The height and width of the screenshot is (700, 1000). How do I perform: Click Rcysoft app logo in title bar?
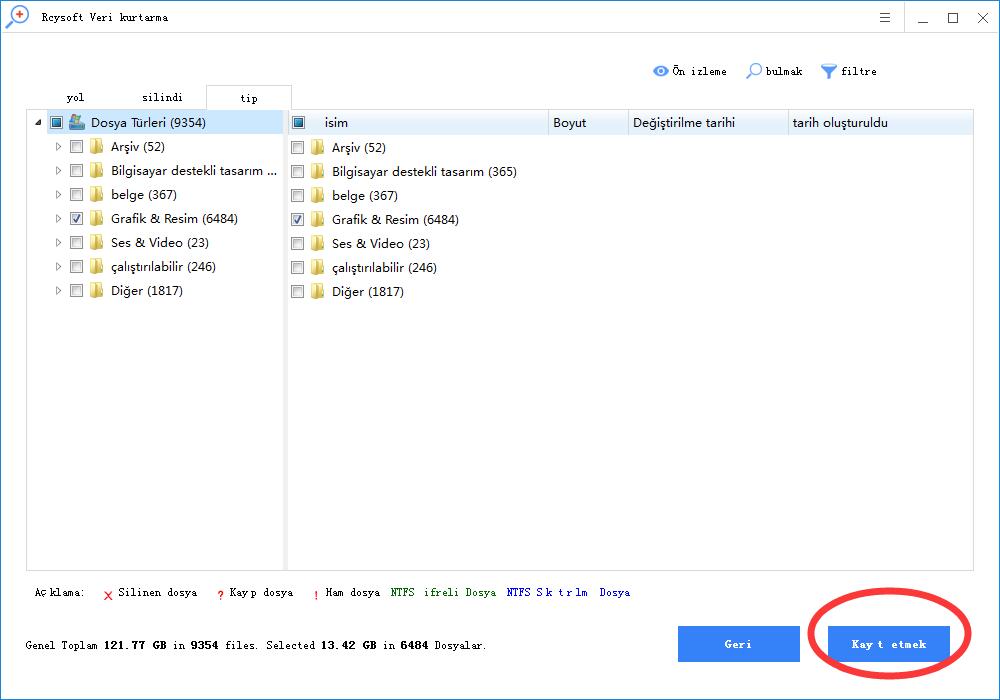(17, 17)
